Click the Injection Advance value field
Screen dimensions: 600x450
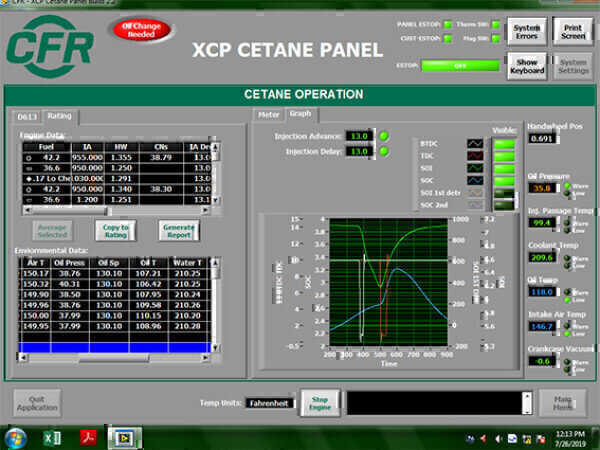click(x=359, y=136)
